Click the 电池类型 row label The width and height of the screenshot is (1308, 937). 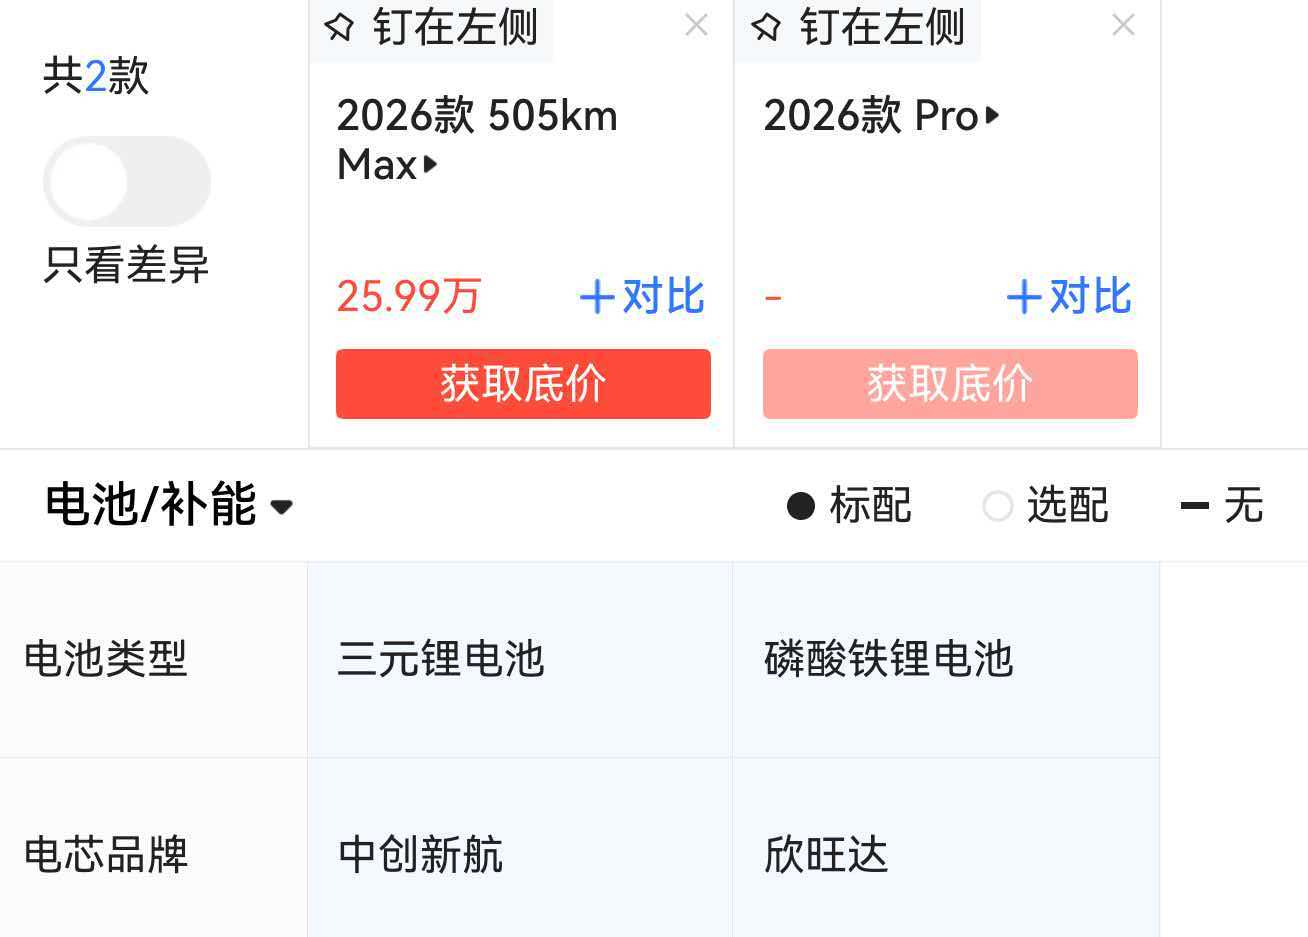[x=106, y=659]
